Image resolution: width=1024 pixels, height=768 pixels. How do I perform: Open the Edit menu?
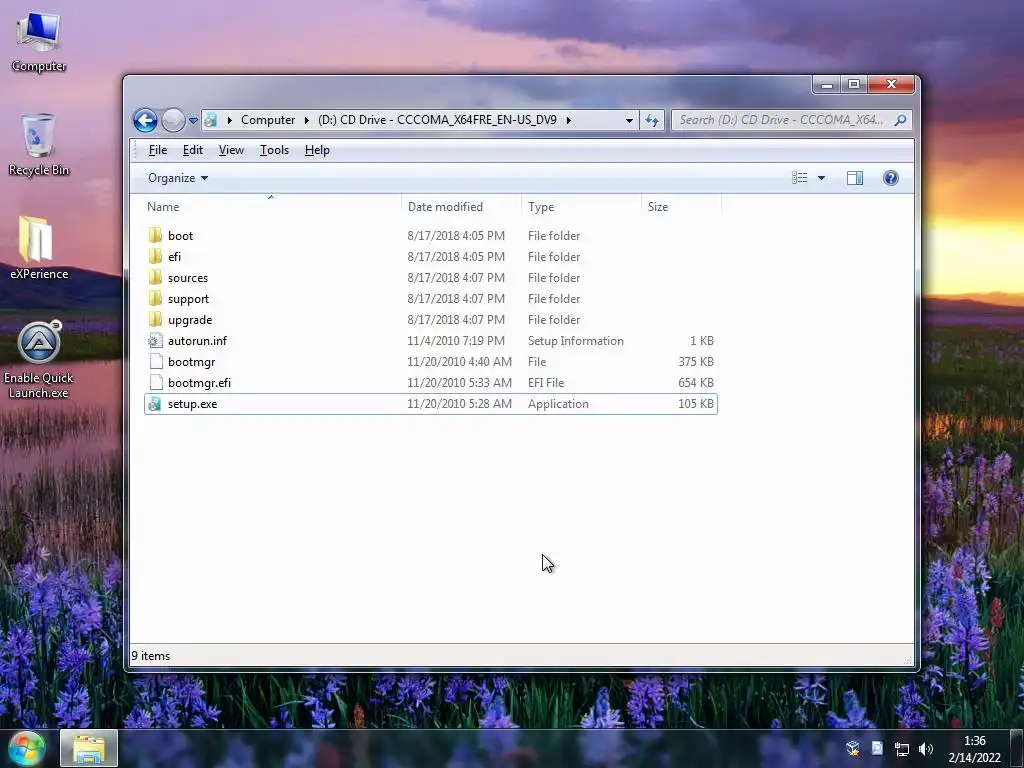[x=193, y=150]
